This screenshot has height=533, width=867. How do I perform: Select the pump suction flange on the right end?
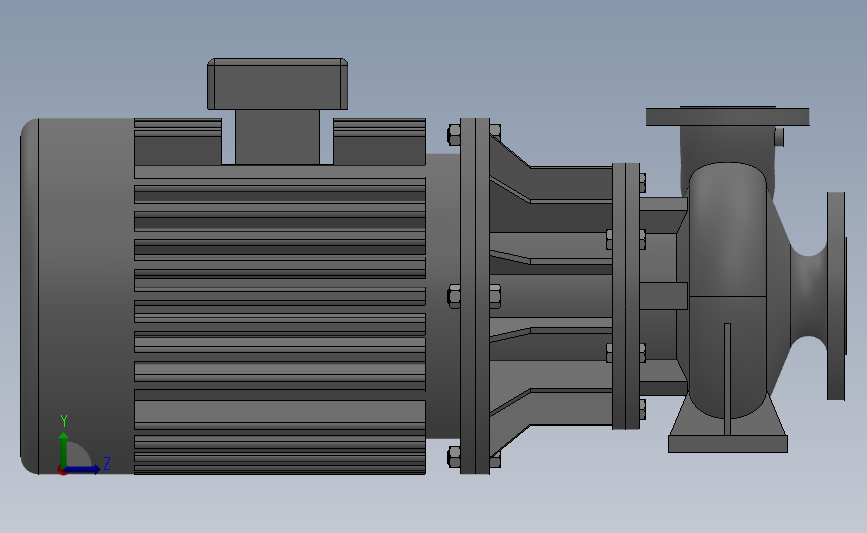[x=837, y=296]
